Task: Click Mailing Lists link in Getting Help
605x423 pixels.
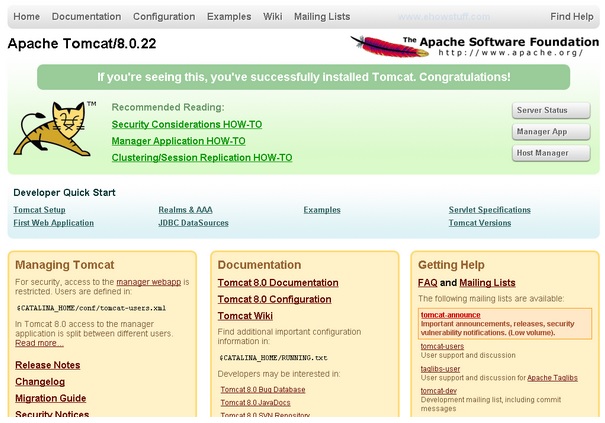Action: [x=487, y=283]
